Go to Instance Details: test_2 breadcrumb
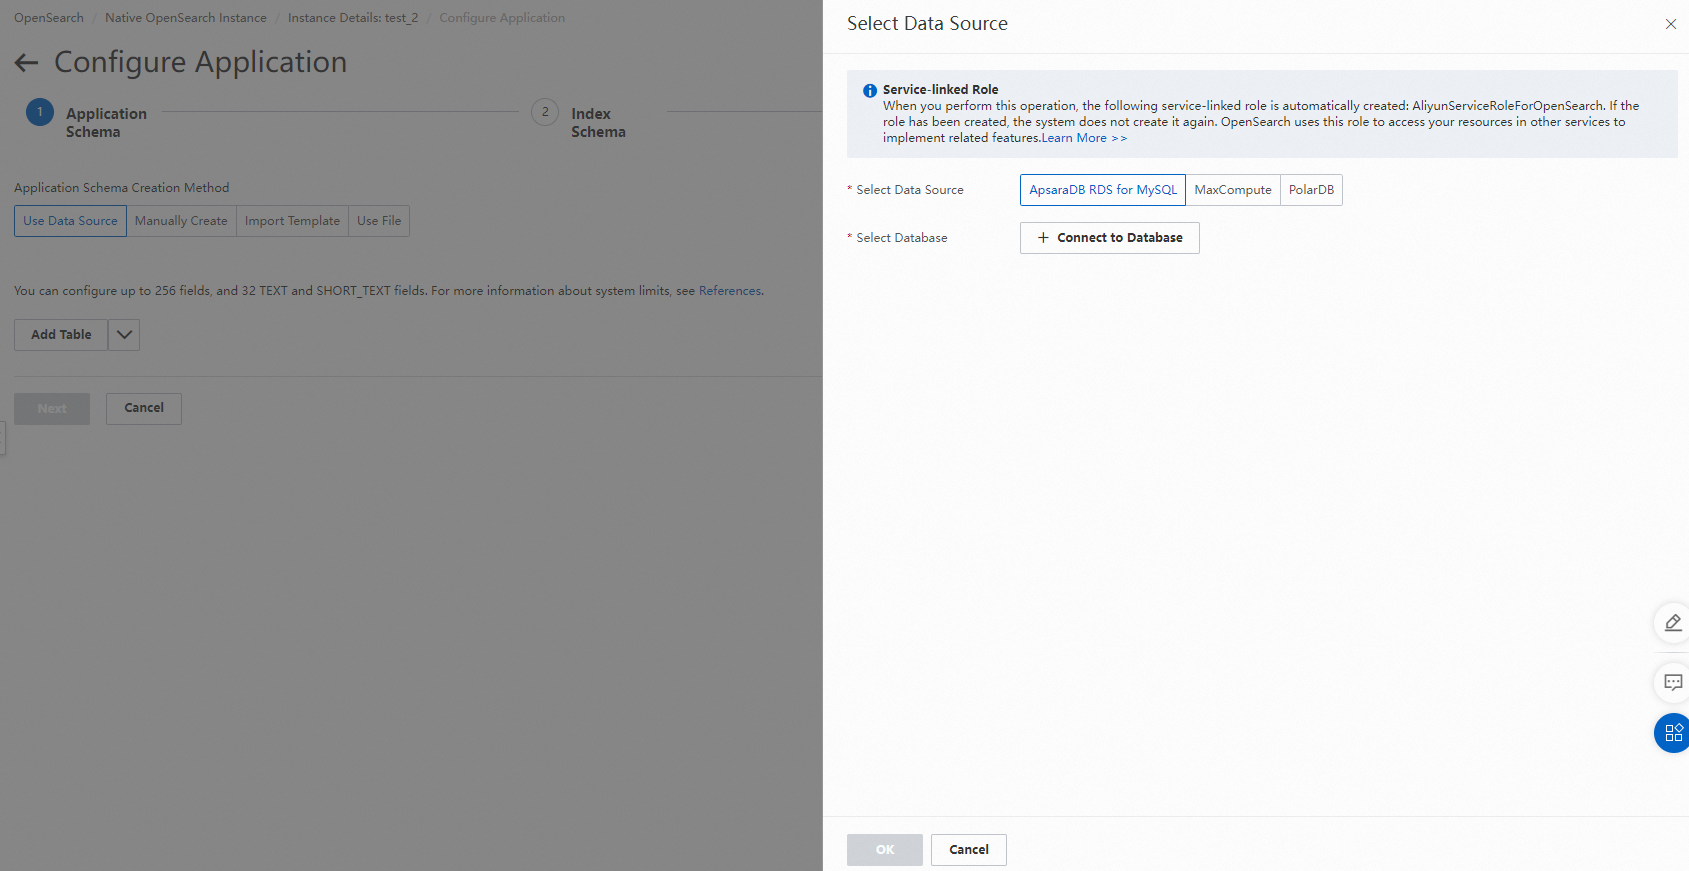This screenshot has width=1689, height=871. pos(353,18)
